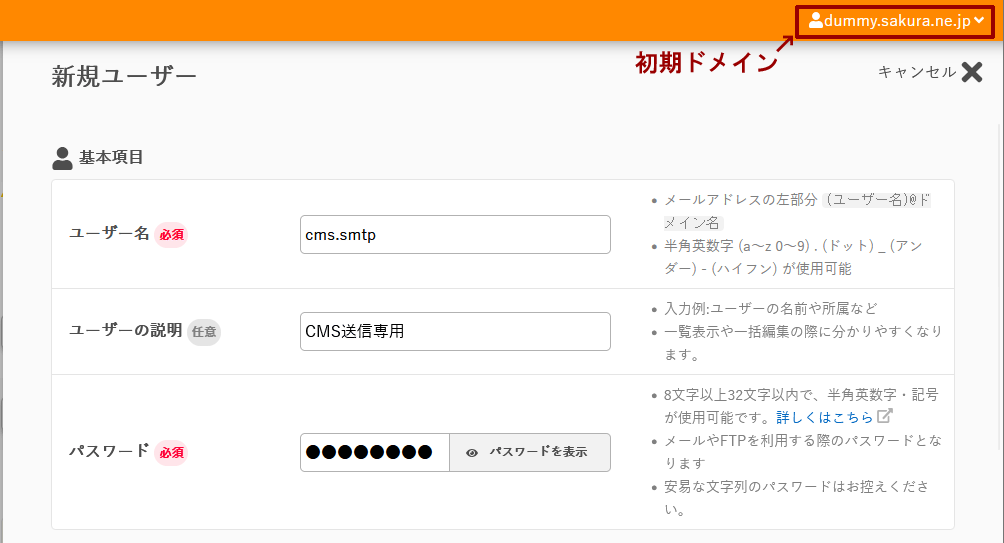The width and height of the screenshot is (1004, 543).
Task: Click the external link icon after 詳しくはこちら
Action: pyautogui.click(x=884, y=416)
